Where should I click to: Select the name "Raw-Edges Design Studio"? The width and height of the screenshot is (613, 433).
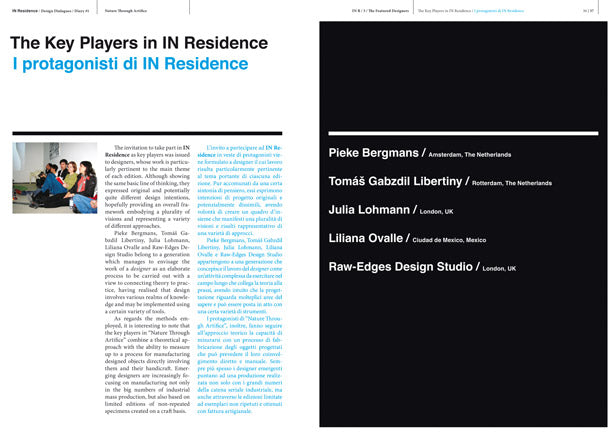point(401,267)
